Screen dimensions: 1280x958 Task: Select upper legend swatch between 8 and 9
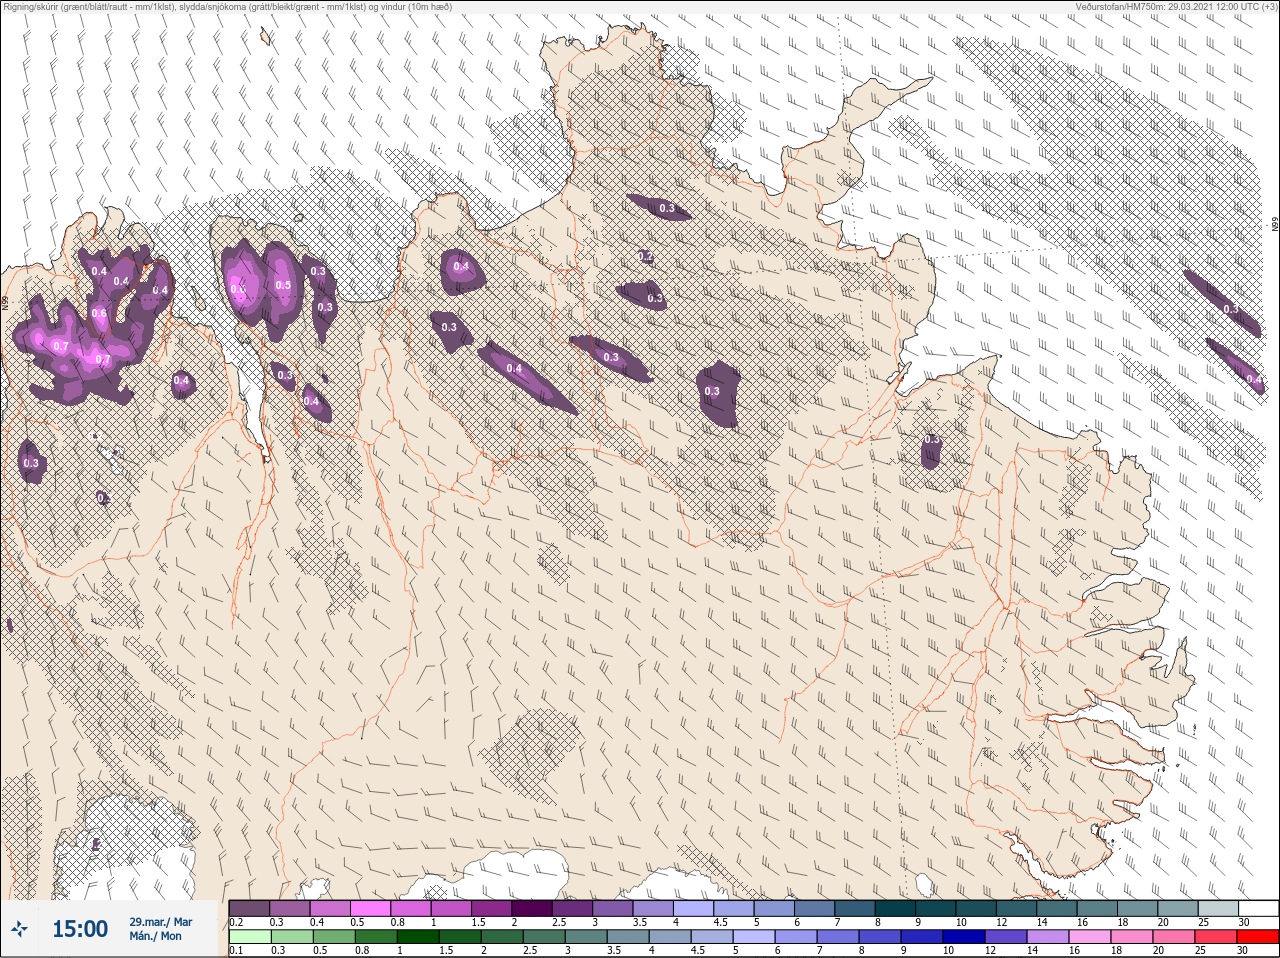(895, 908)
